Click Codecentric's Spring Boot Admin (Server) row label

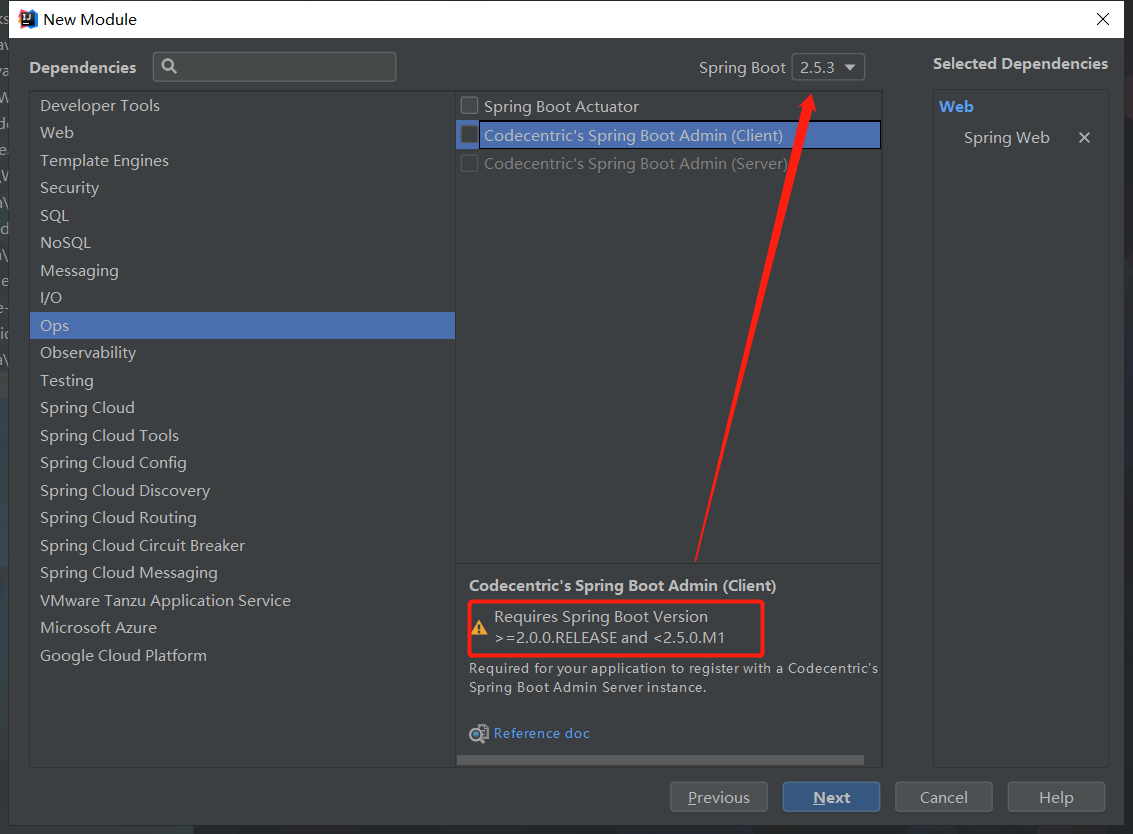(x=635, y=163)
